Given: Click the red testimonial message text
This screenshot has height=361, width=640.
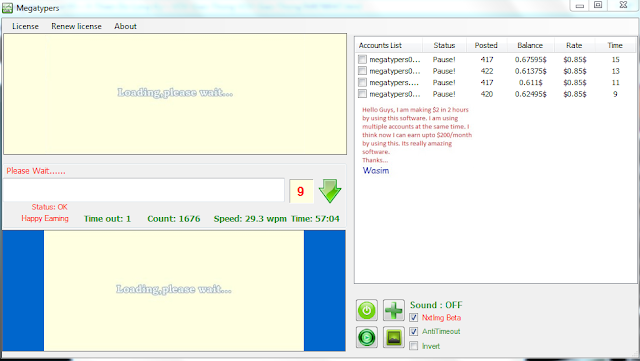Looking at the screenshot, I should (417, 135).
